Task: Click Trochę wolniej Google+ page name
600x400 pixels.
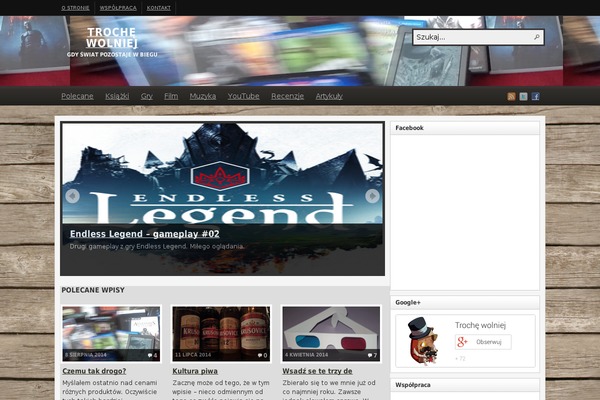Action: point(480,325)
